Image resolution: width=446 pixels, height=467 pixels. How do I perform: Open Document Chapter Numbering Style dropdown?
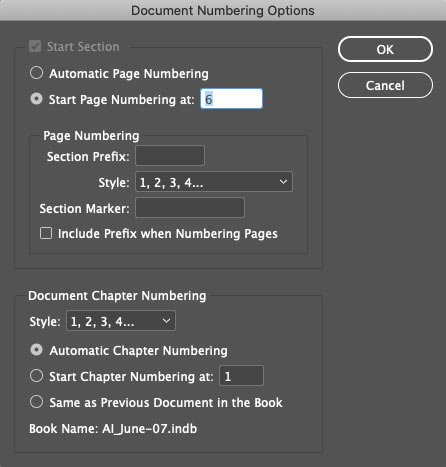(x=121, y=321)
